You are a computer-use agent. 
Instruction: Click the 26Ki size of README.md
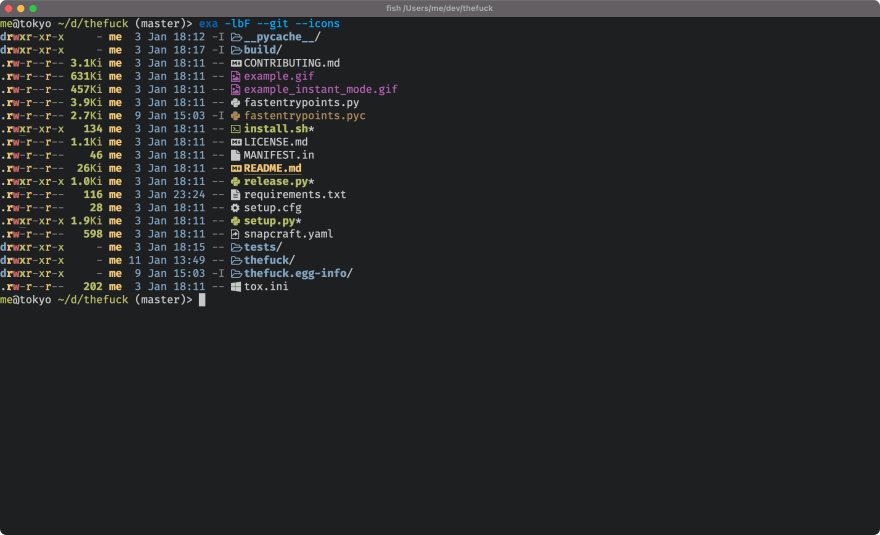(90, 168)
